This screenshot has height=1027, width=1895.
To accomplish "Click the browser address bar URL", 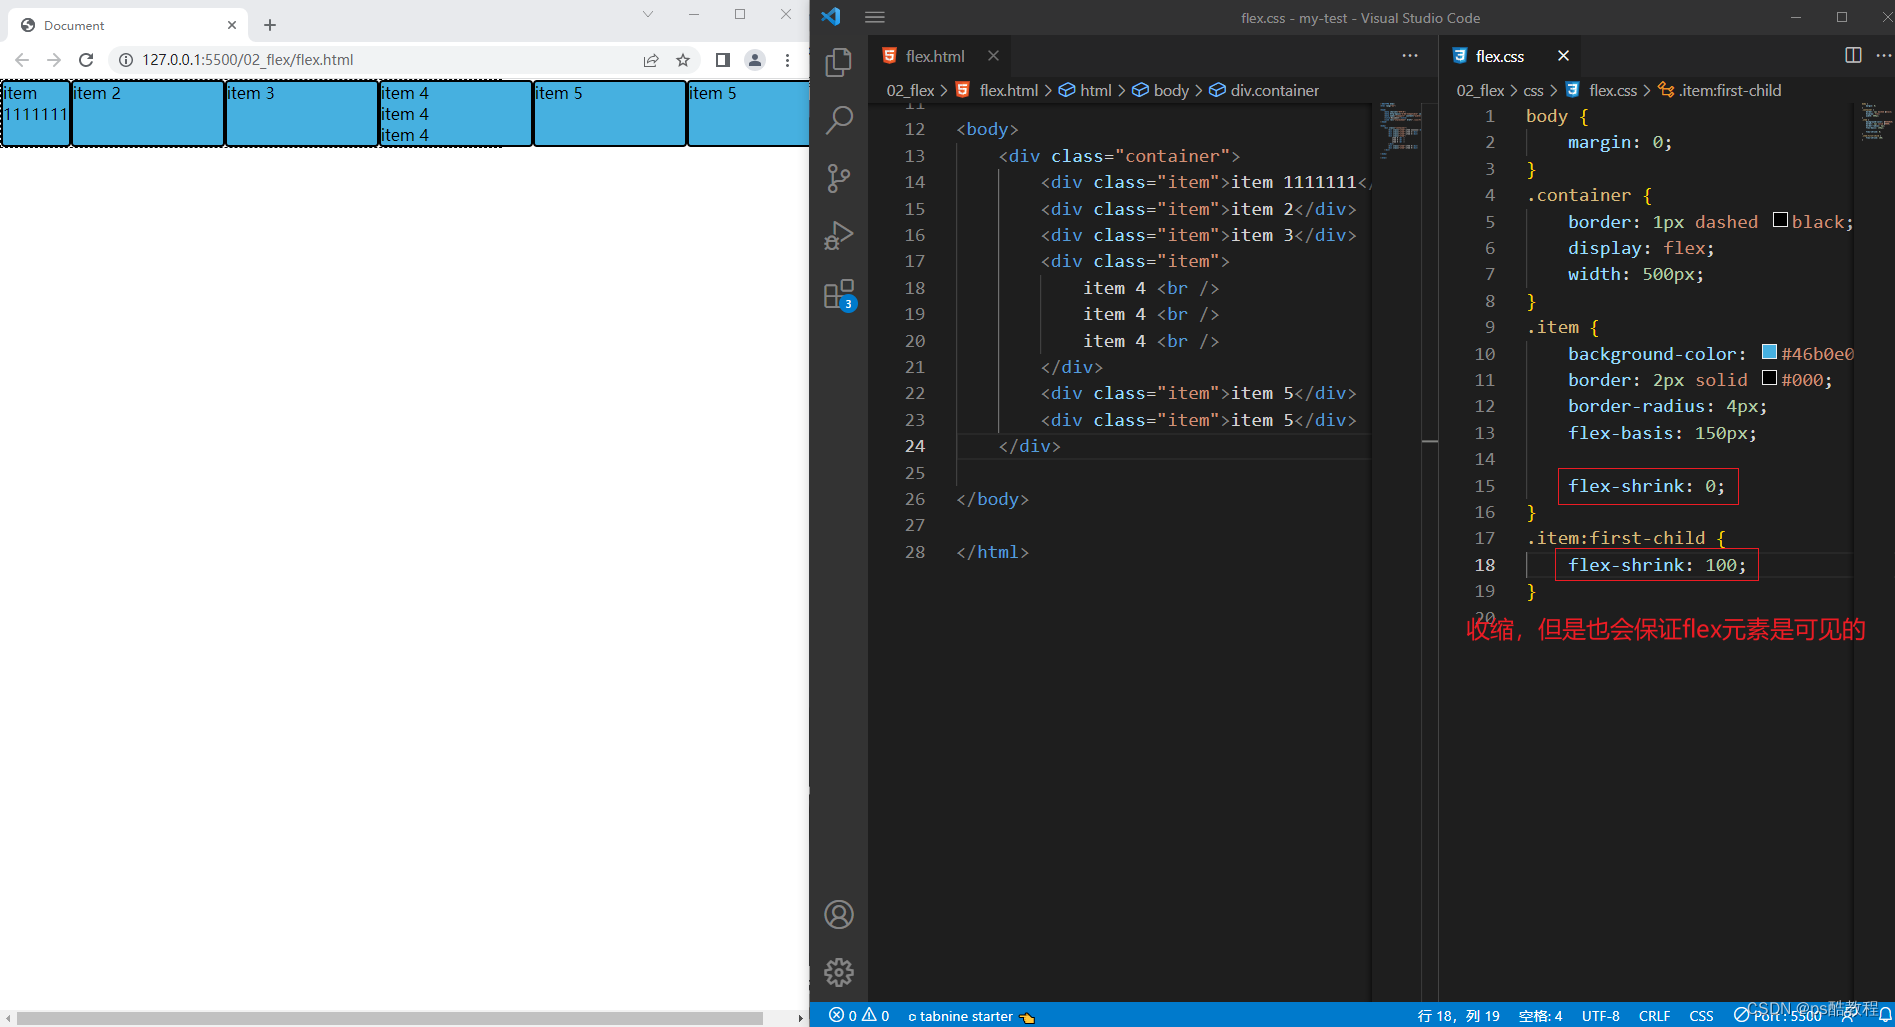I will [x=247, y=60].
